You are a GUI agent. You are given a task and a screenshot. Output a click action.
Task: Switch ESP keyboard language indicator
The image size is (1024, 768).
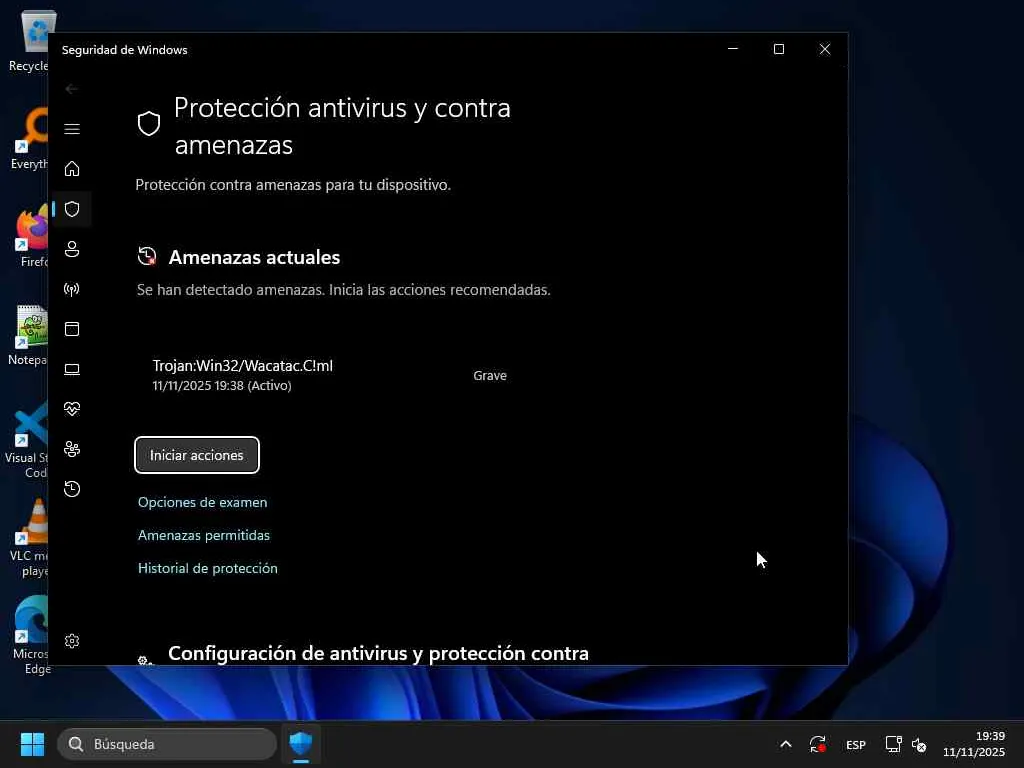[856, 745]
